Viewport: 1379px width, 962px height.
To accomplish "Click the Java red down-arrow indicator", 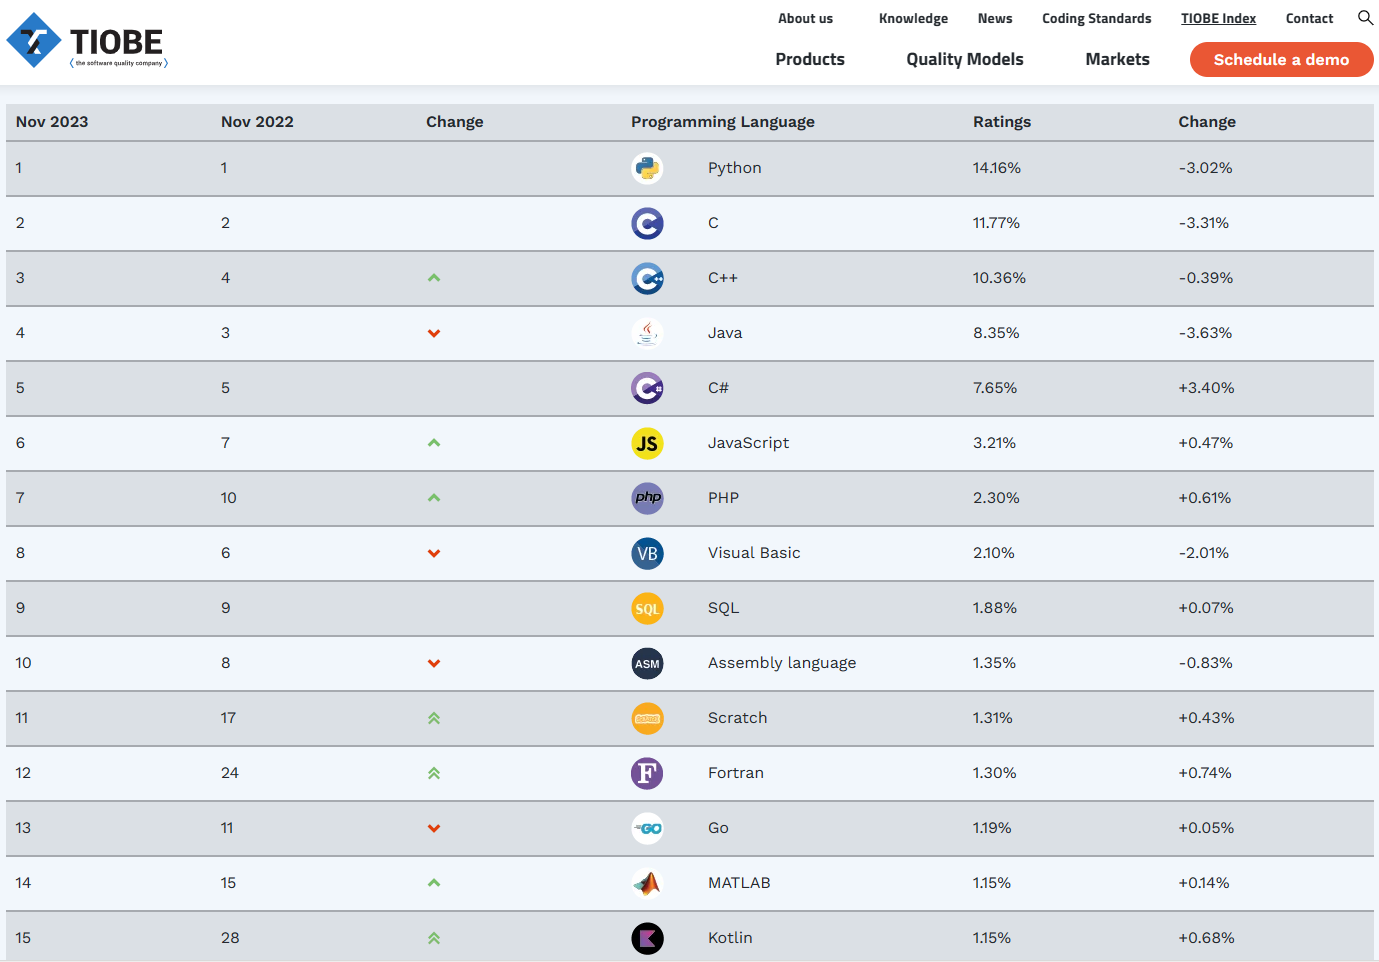I will coord(434,333).
